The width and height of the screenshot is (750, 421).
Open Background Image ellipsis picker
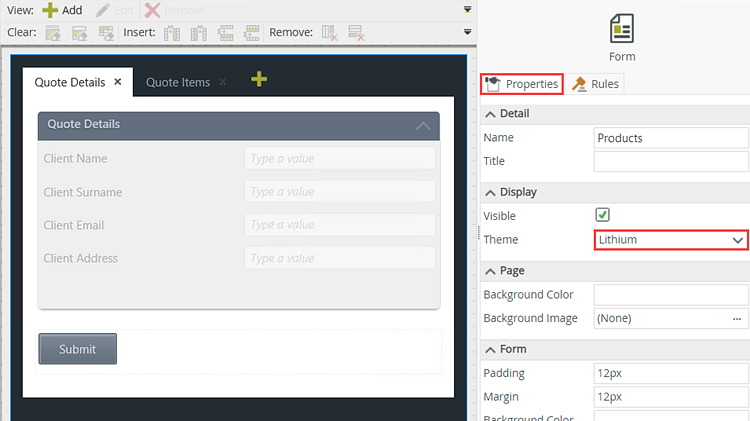tap(737, 319)
